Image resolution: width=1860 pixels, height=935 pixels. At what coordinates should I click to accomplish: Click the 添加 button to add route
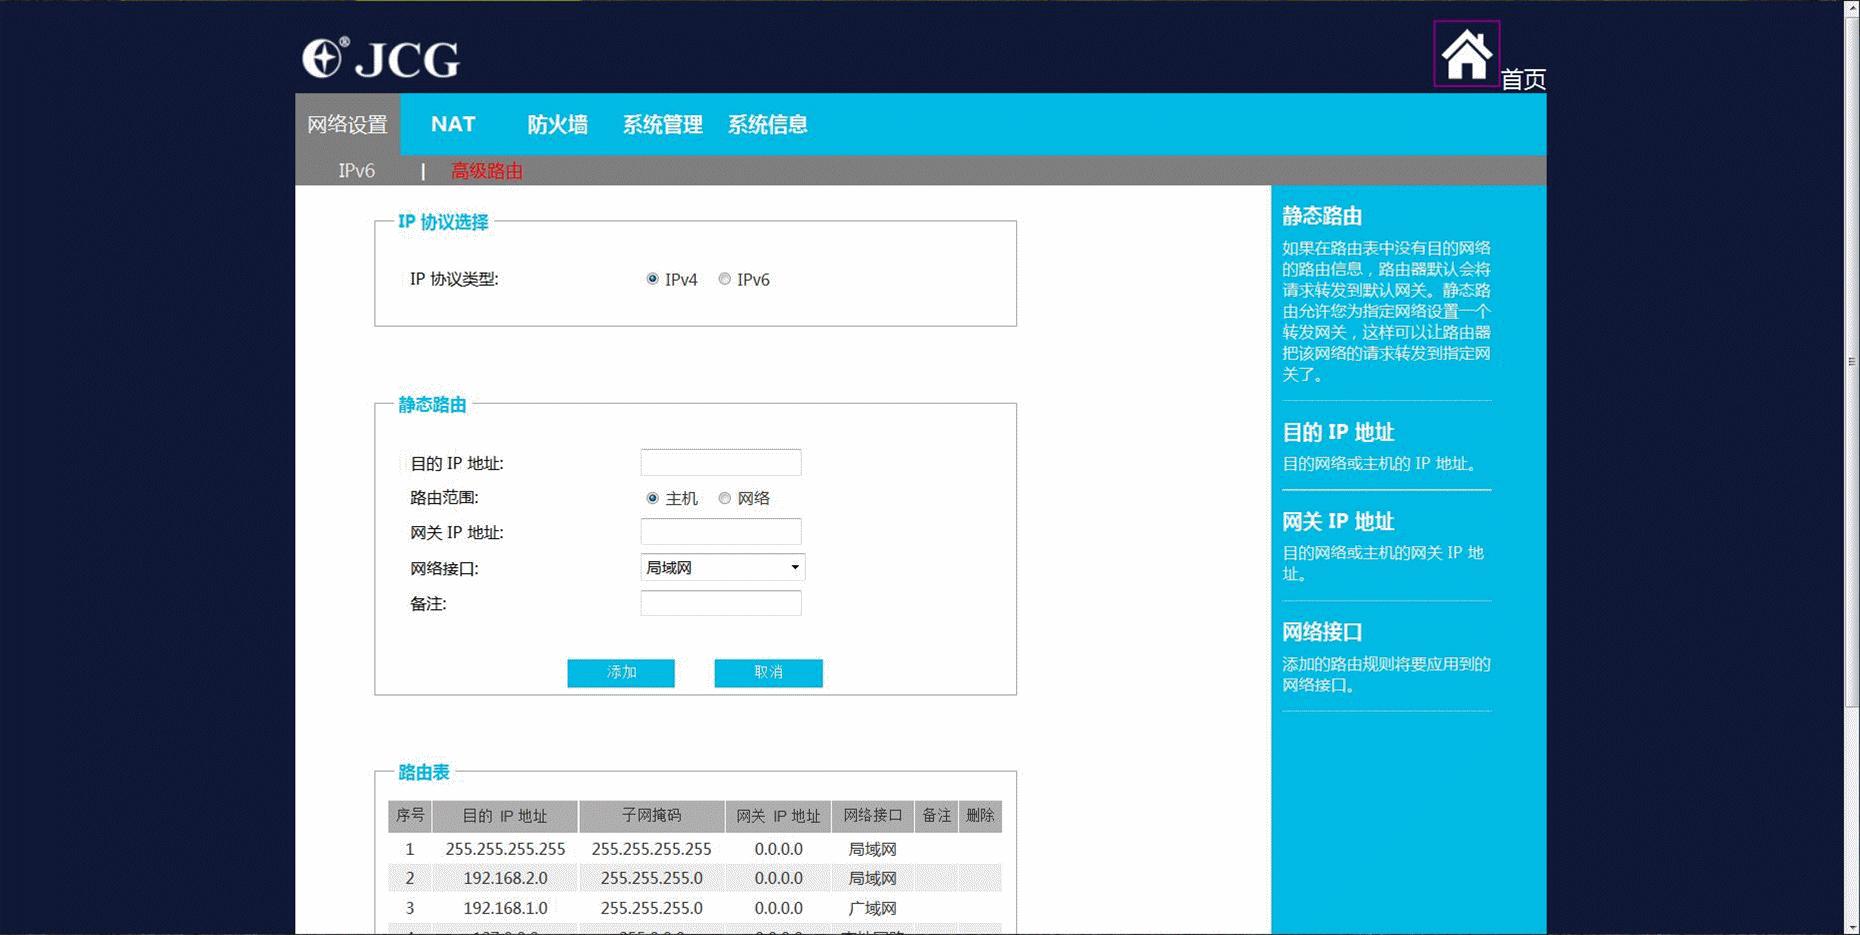pos(620,672)
